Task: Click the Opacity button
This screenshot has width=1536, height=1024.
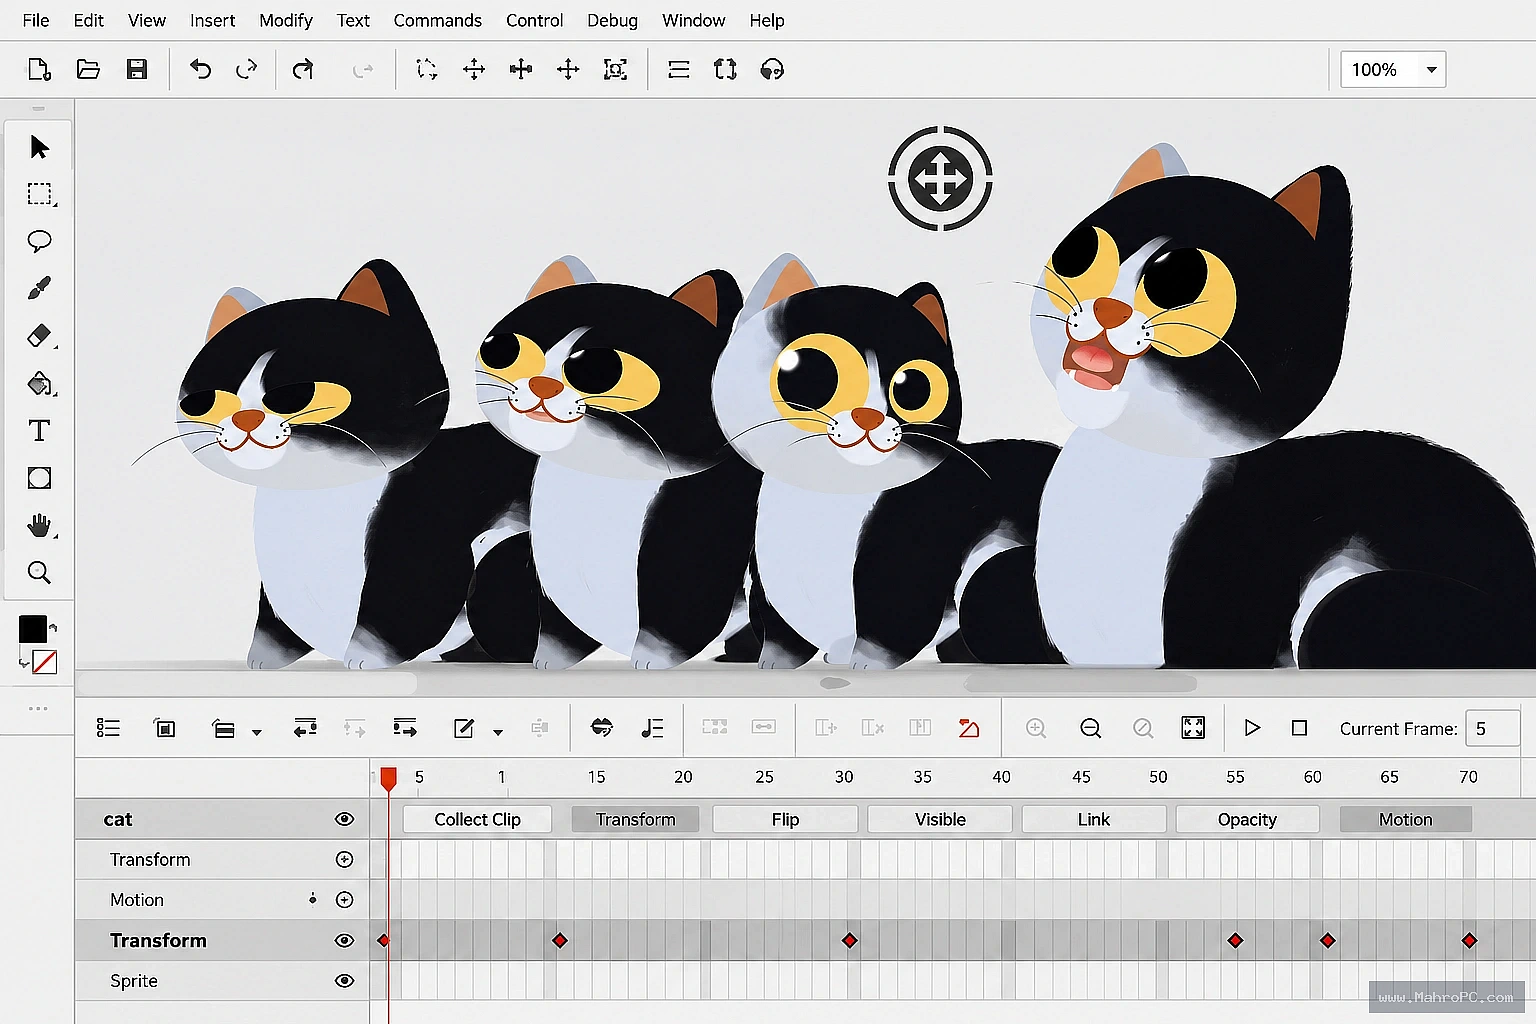Action: [1247, 819]
